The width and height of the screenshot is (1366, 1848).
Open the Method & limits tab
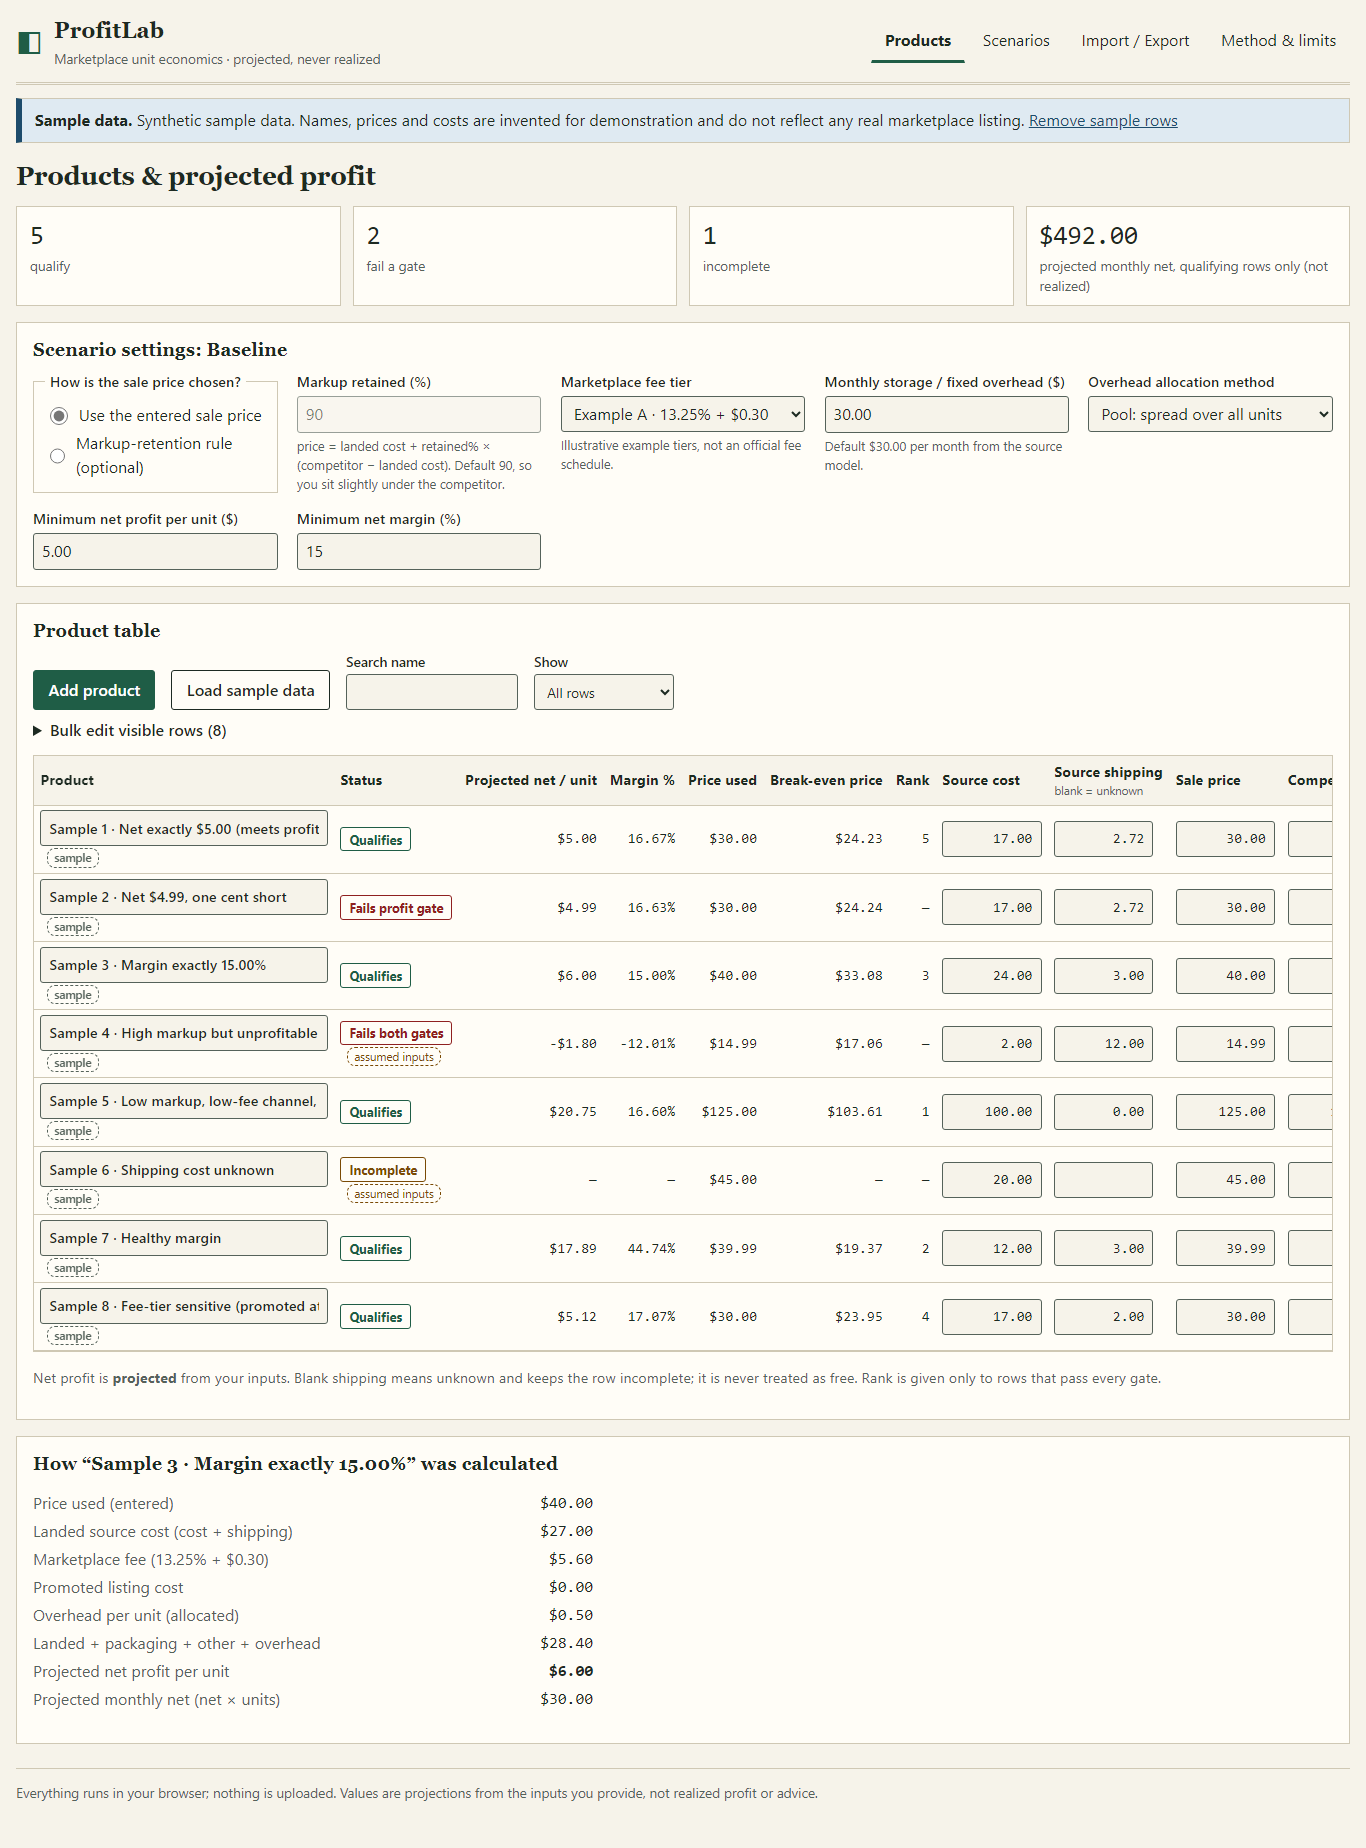coord(1279,41)
